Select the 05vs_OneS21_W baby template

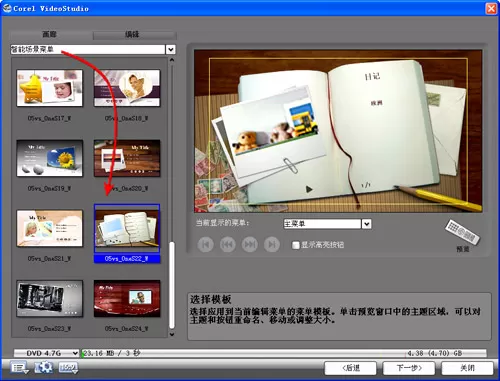(50, 228)
